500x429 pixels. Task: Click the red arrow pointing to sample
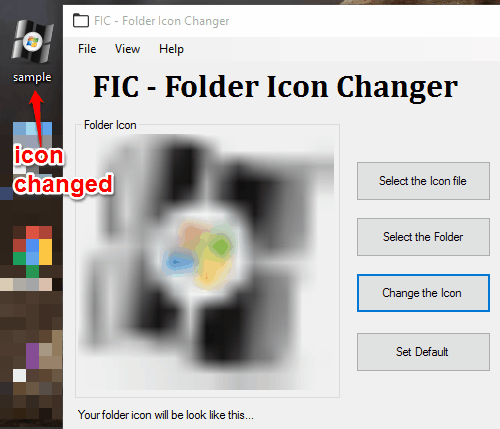[x=37, y=118]
